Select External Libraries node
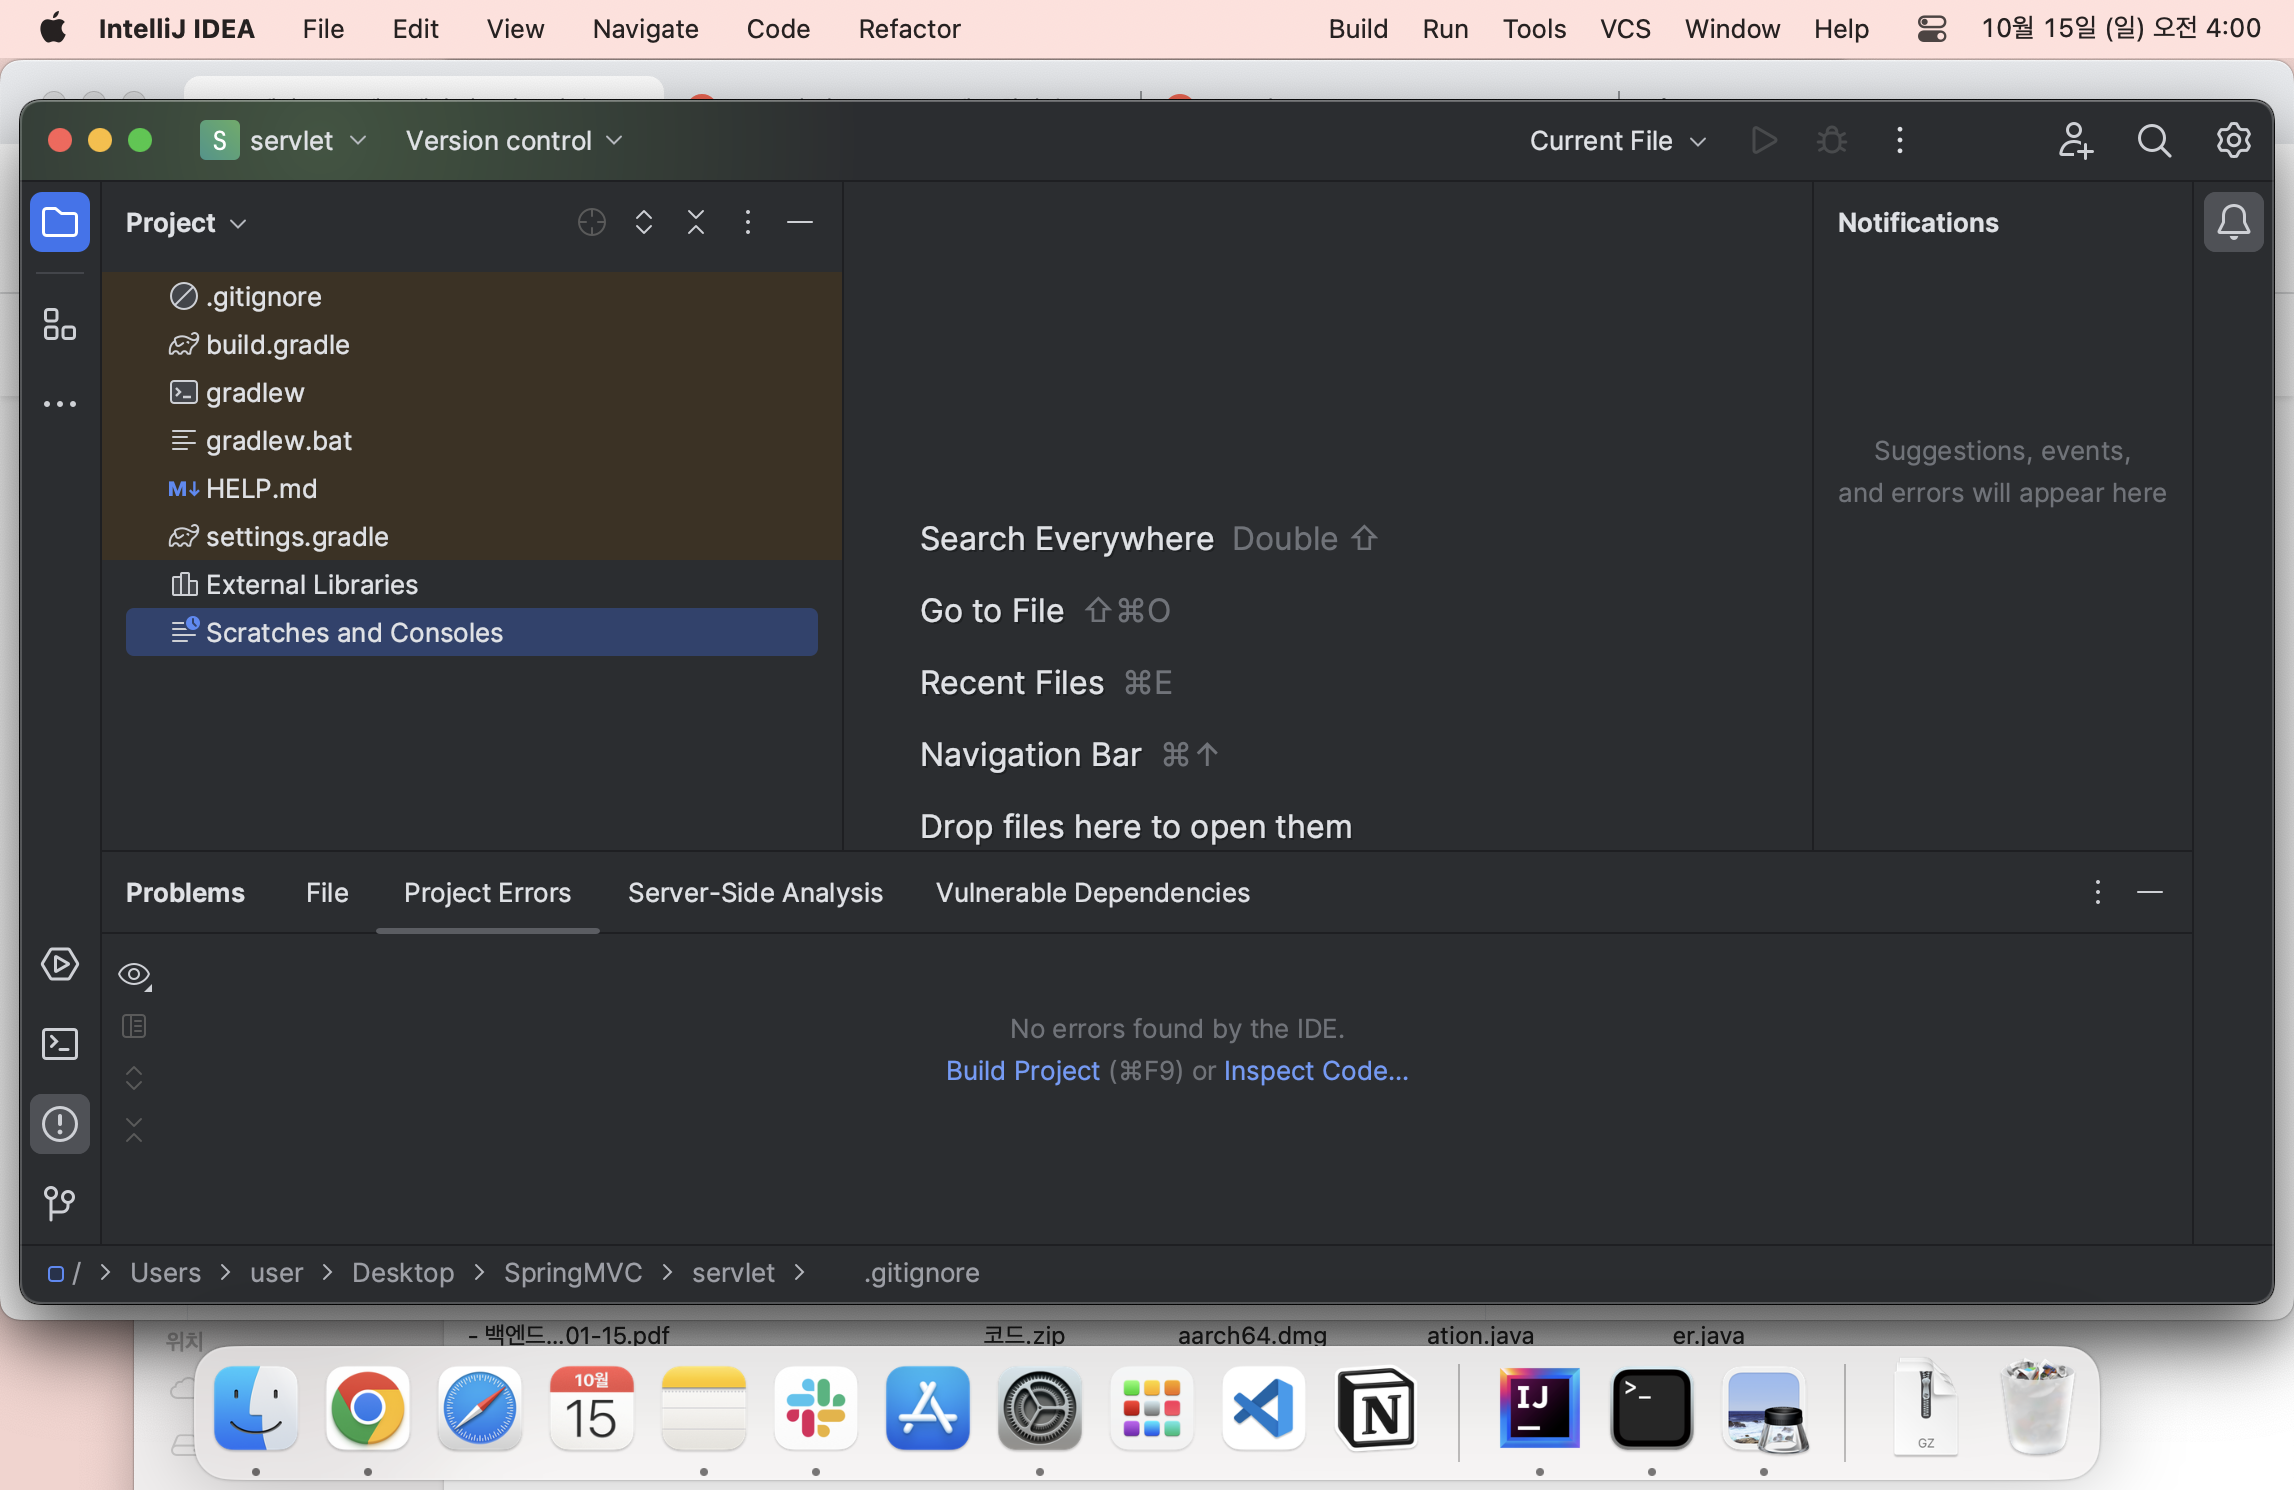This screenshot has height=1490, width=2294. coord(472,584)
